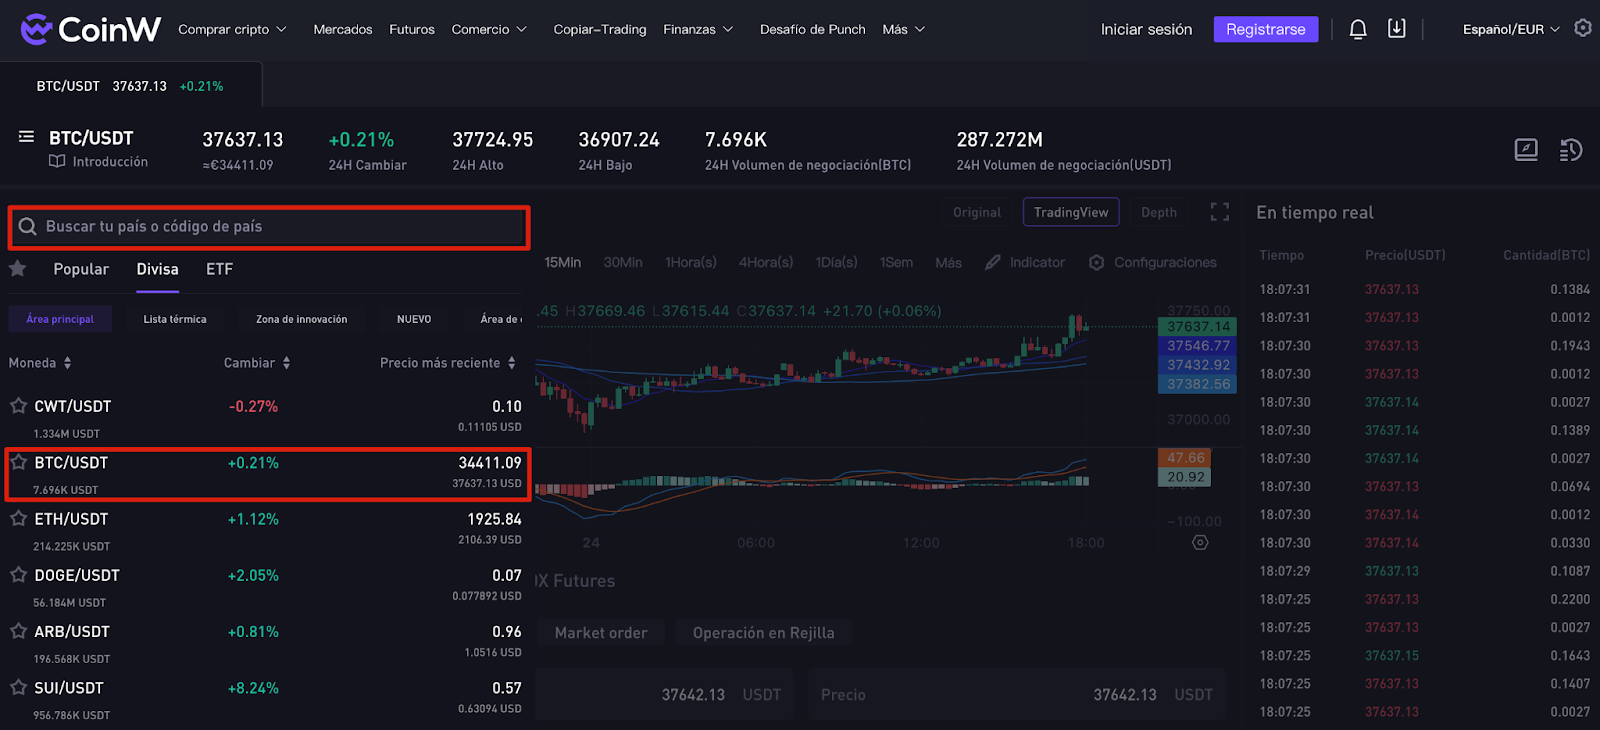The image size is (1600, 730).
Task: Open the order history clock icon
Action: click(1571, 150)
